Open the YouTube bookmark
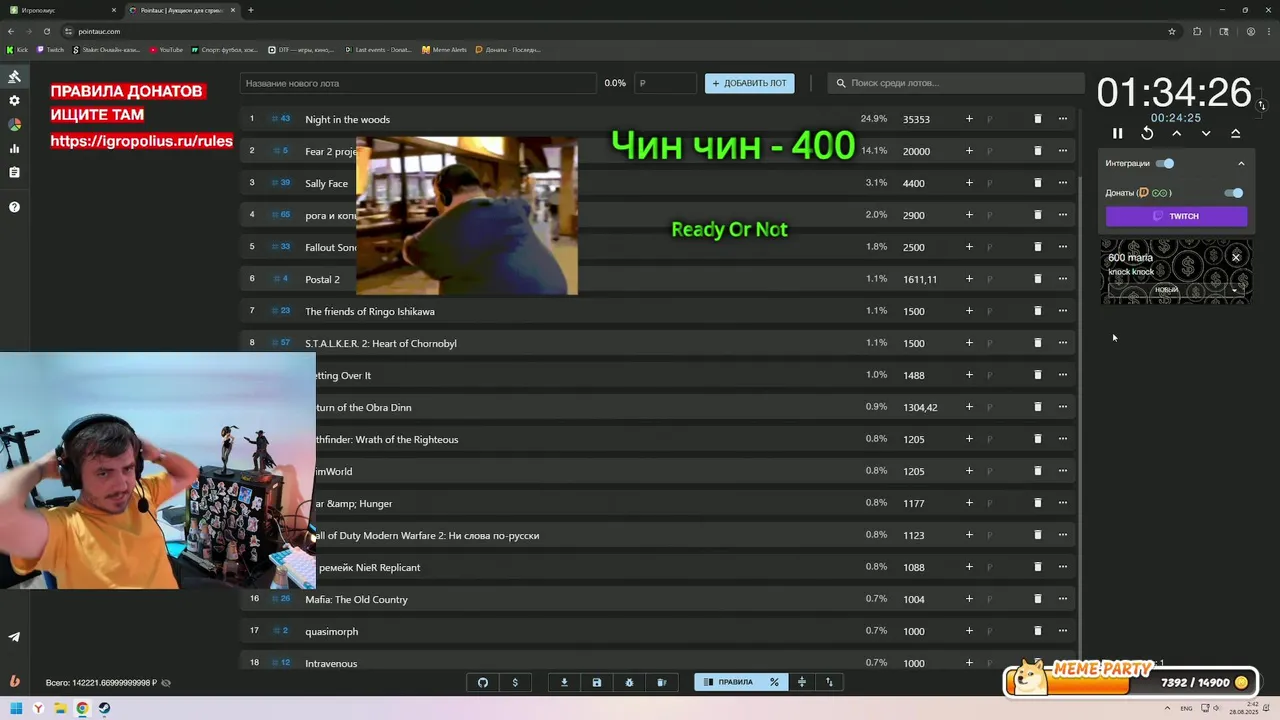Image resolution: width=1280 pixels, height=720 pixels. (167, 49)
